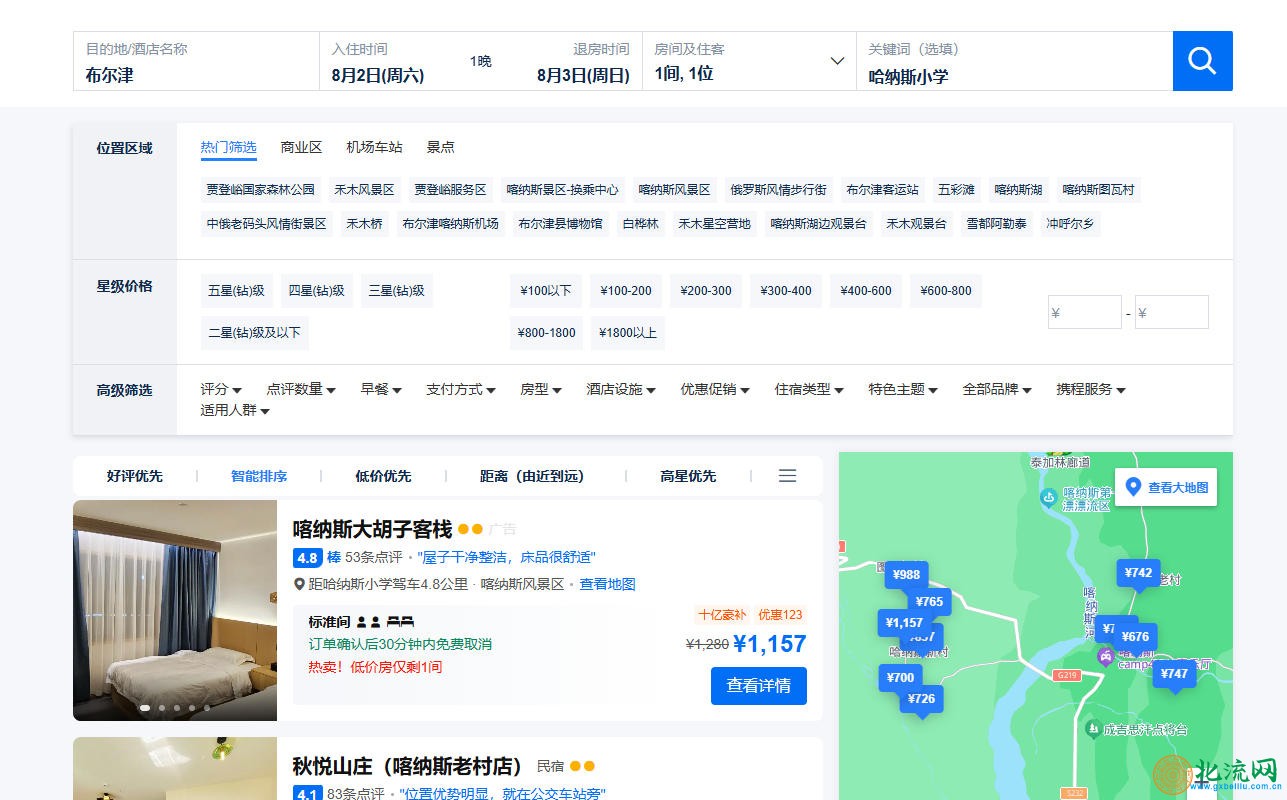The width and height of the screenshot is (1287, 800).
Task: Click the blue search magnifier button
Action: pyautogui.click(x=1202, y=61)
